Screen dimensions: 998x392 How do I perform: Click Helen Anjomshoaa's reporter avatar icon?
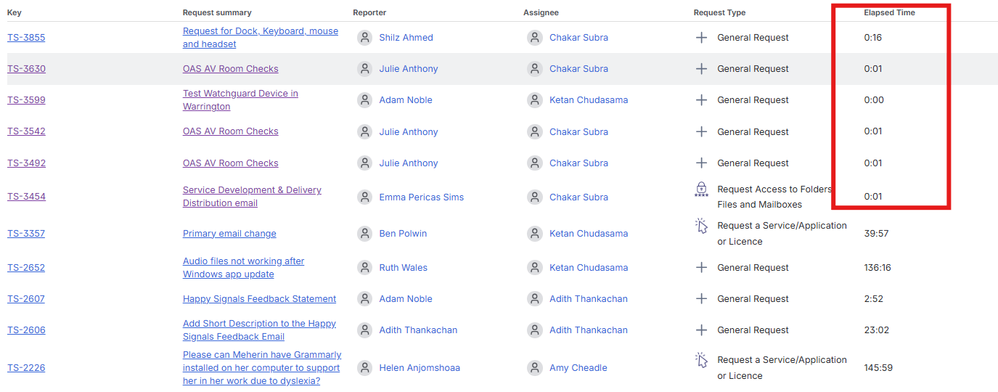click(x=365, y=368)
